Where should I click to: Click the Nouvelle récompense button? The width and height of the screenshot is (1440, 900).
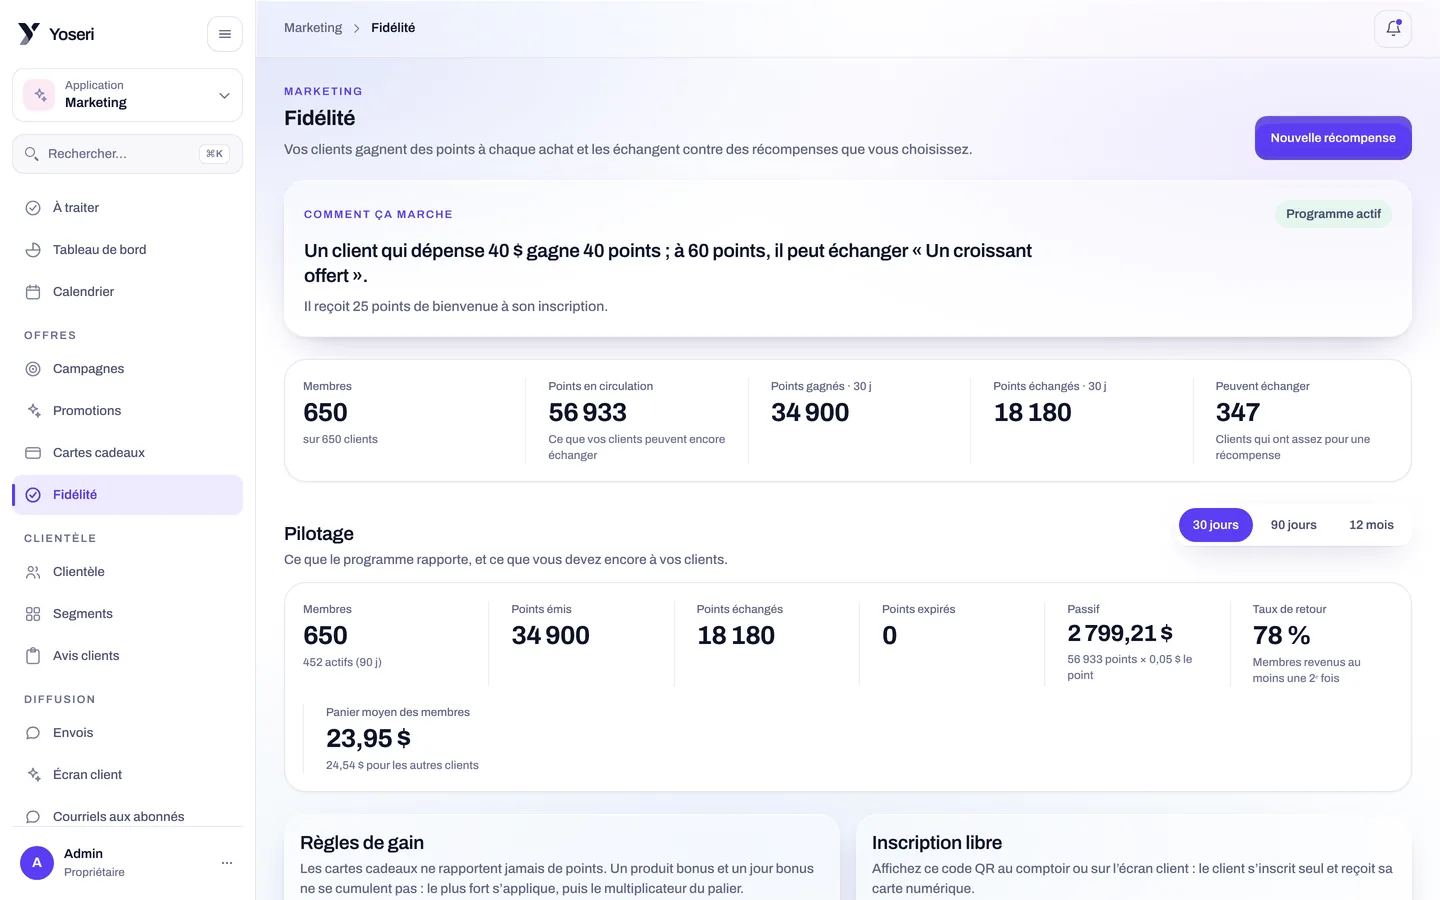[x=1333, y=138]
